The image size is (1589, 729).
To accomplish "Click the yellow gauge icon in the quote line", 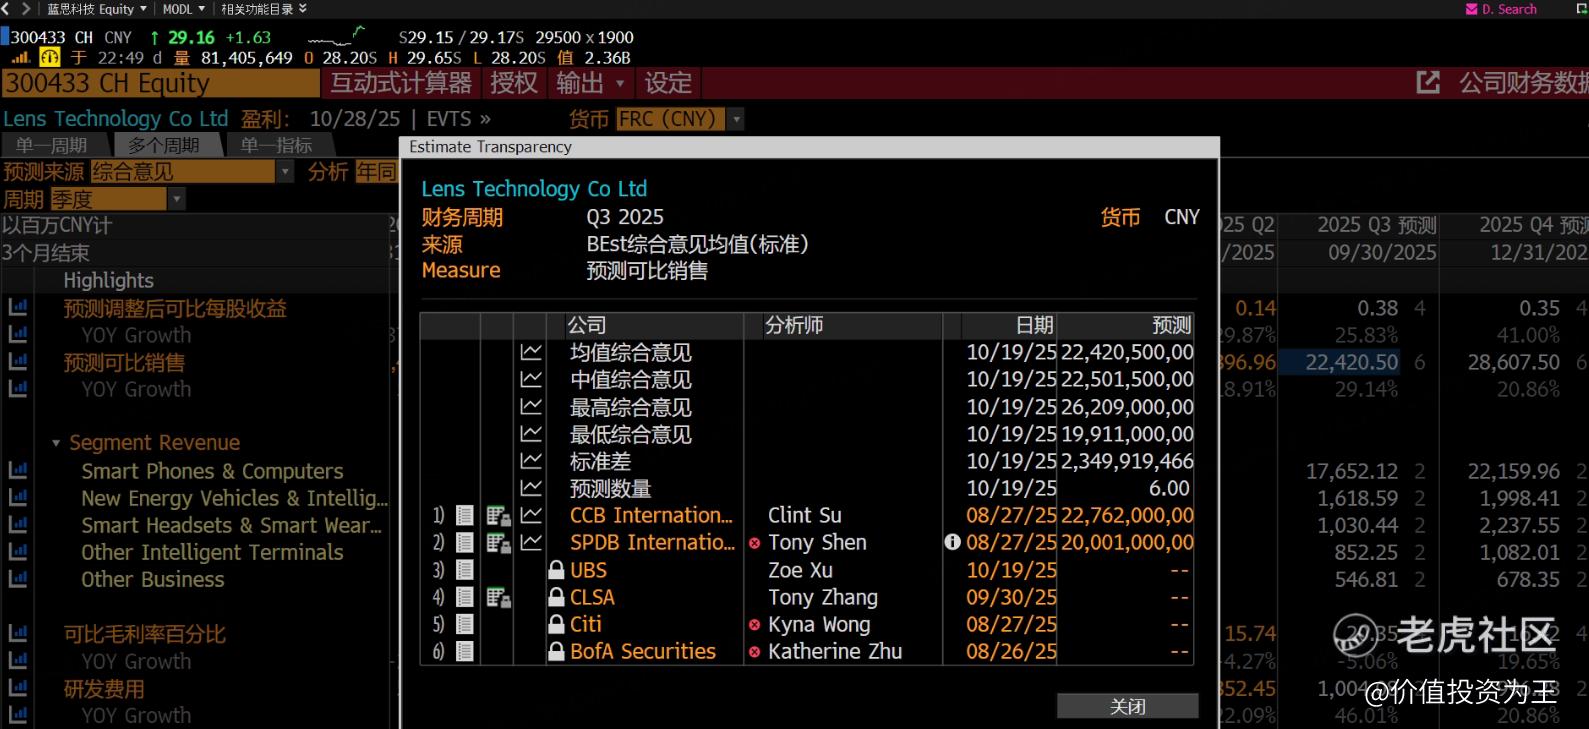I will (x=49, y=58).
